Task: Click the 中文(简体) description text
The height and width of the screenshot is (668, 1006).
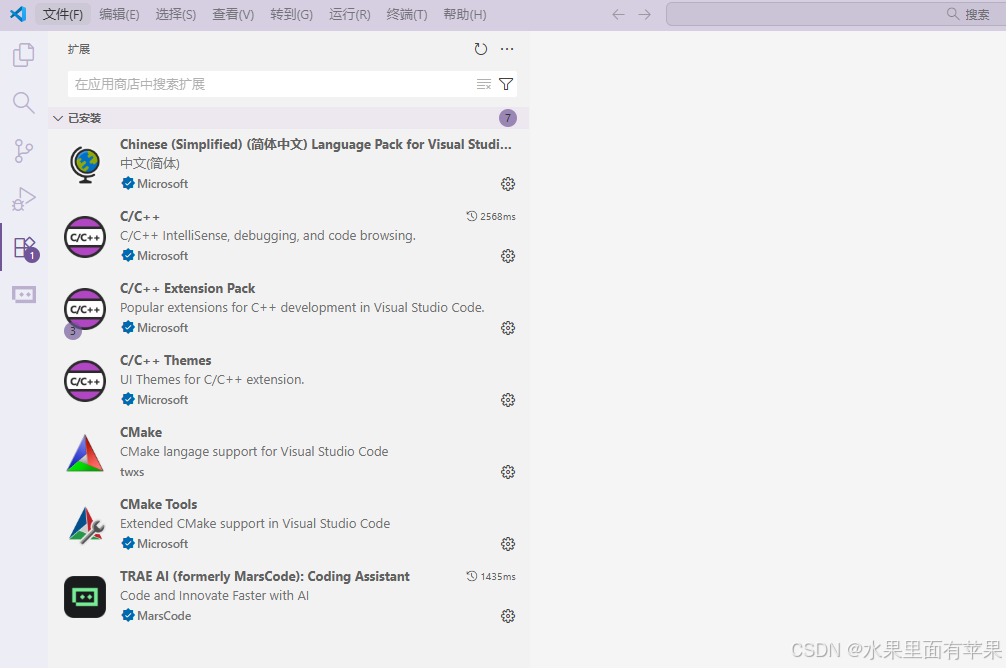Action: tap(150, 164)
